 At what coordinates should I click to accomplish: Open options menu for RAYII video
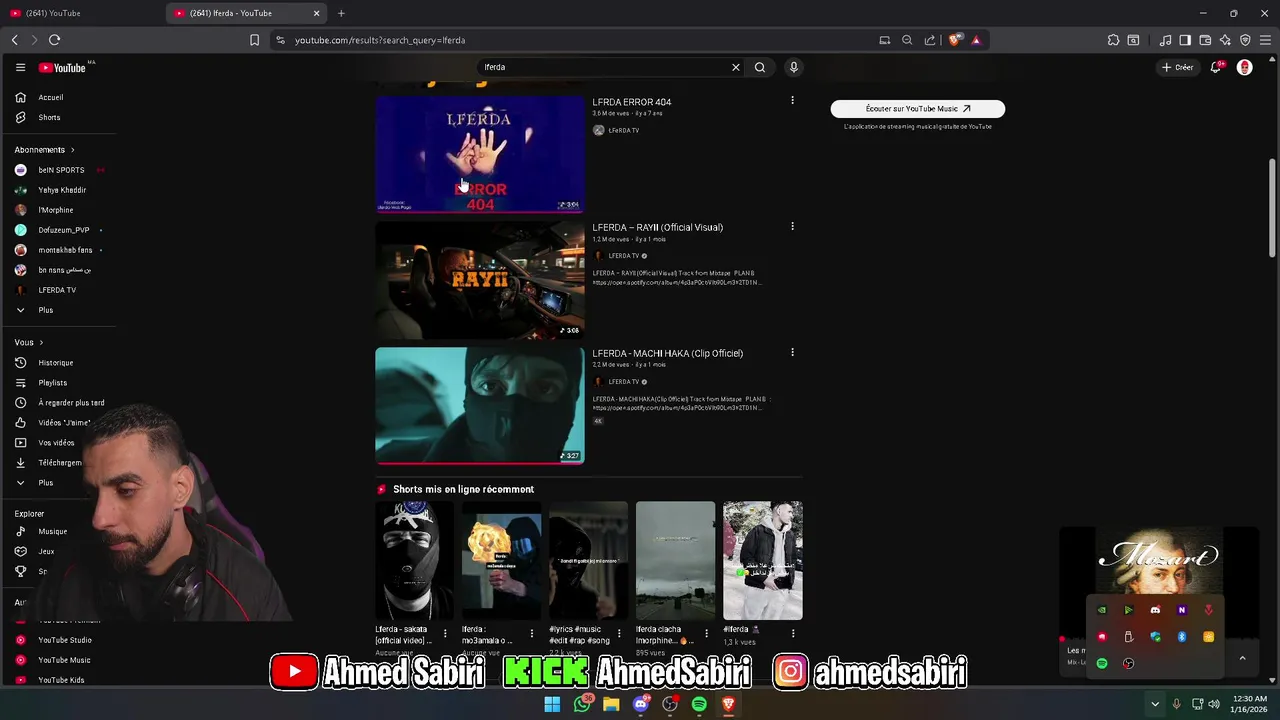pos(792,226)
